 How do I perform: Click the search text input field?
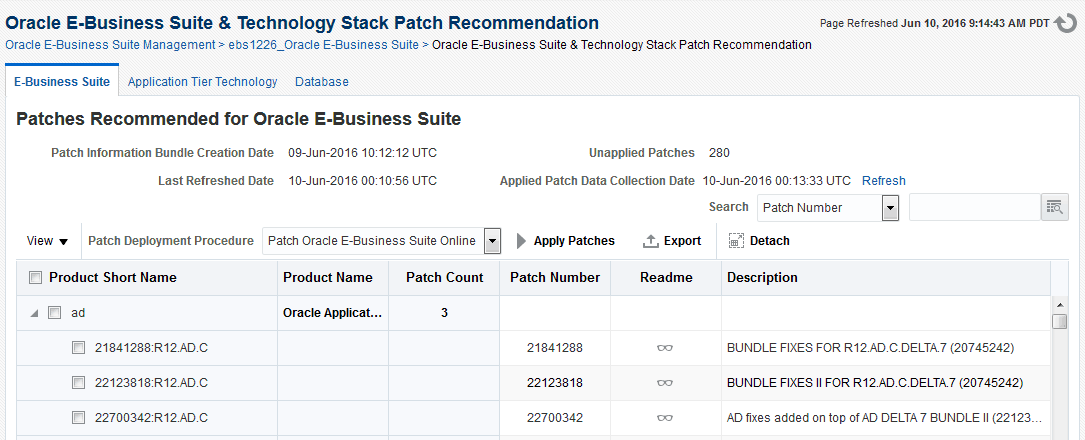[974, 207]
